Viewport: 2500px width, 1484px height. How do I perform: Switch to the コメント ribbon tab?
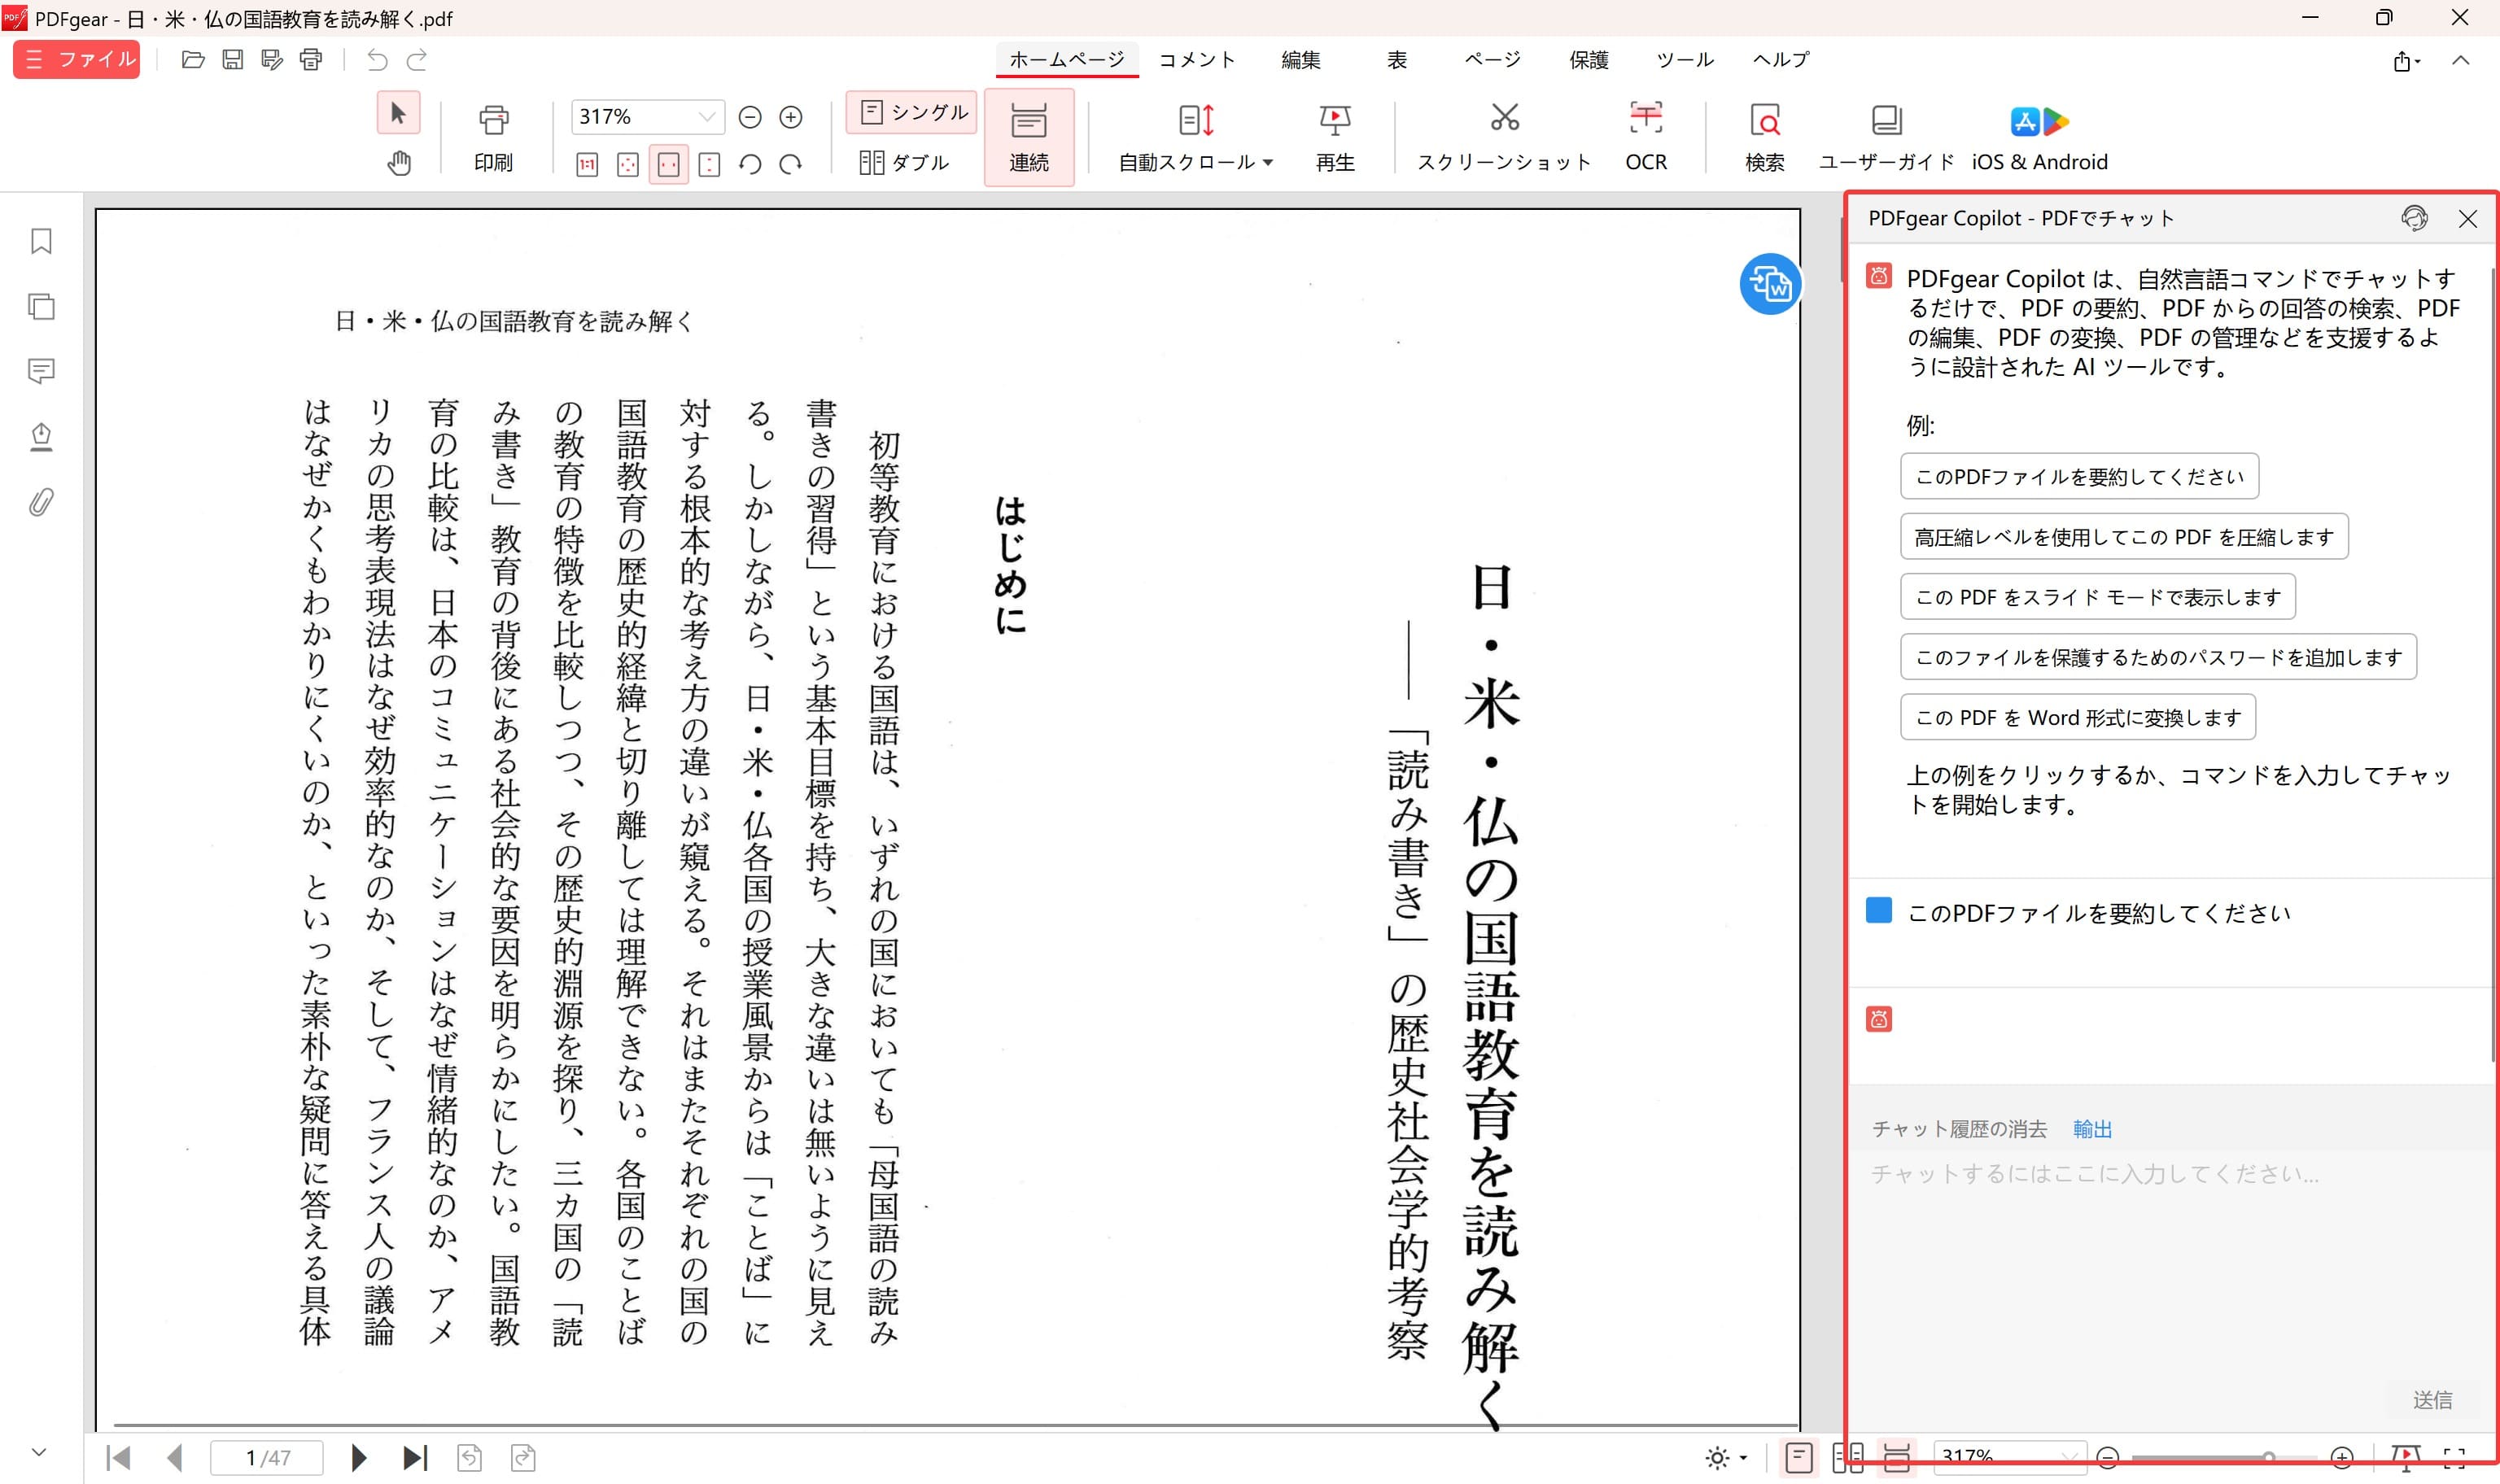[x=1196, y=60]
